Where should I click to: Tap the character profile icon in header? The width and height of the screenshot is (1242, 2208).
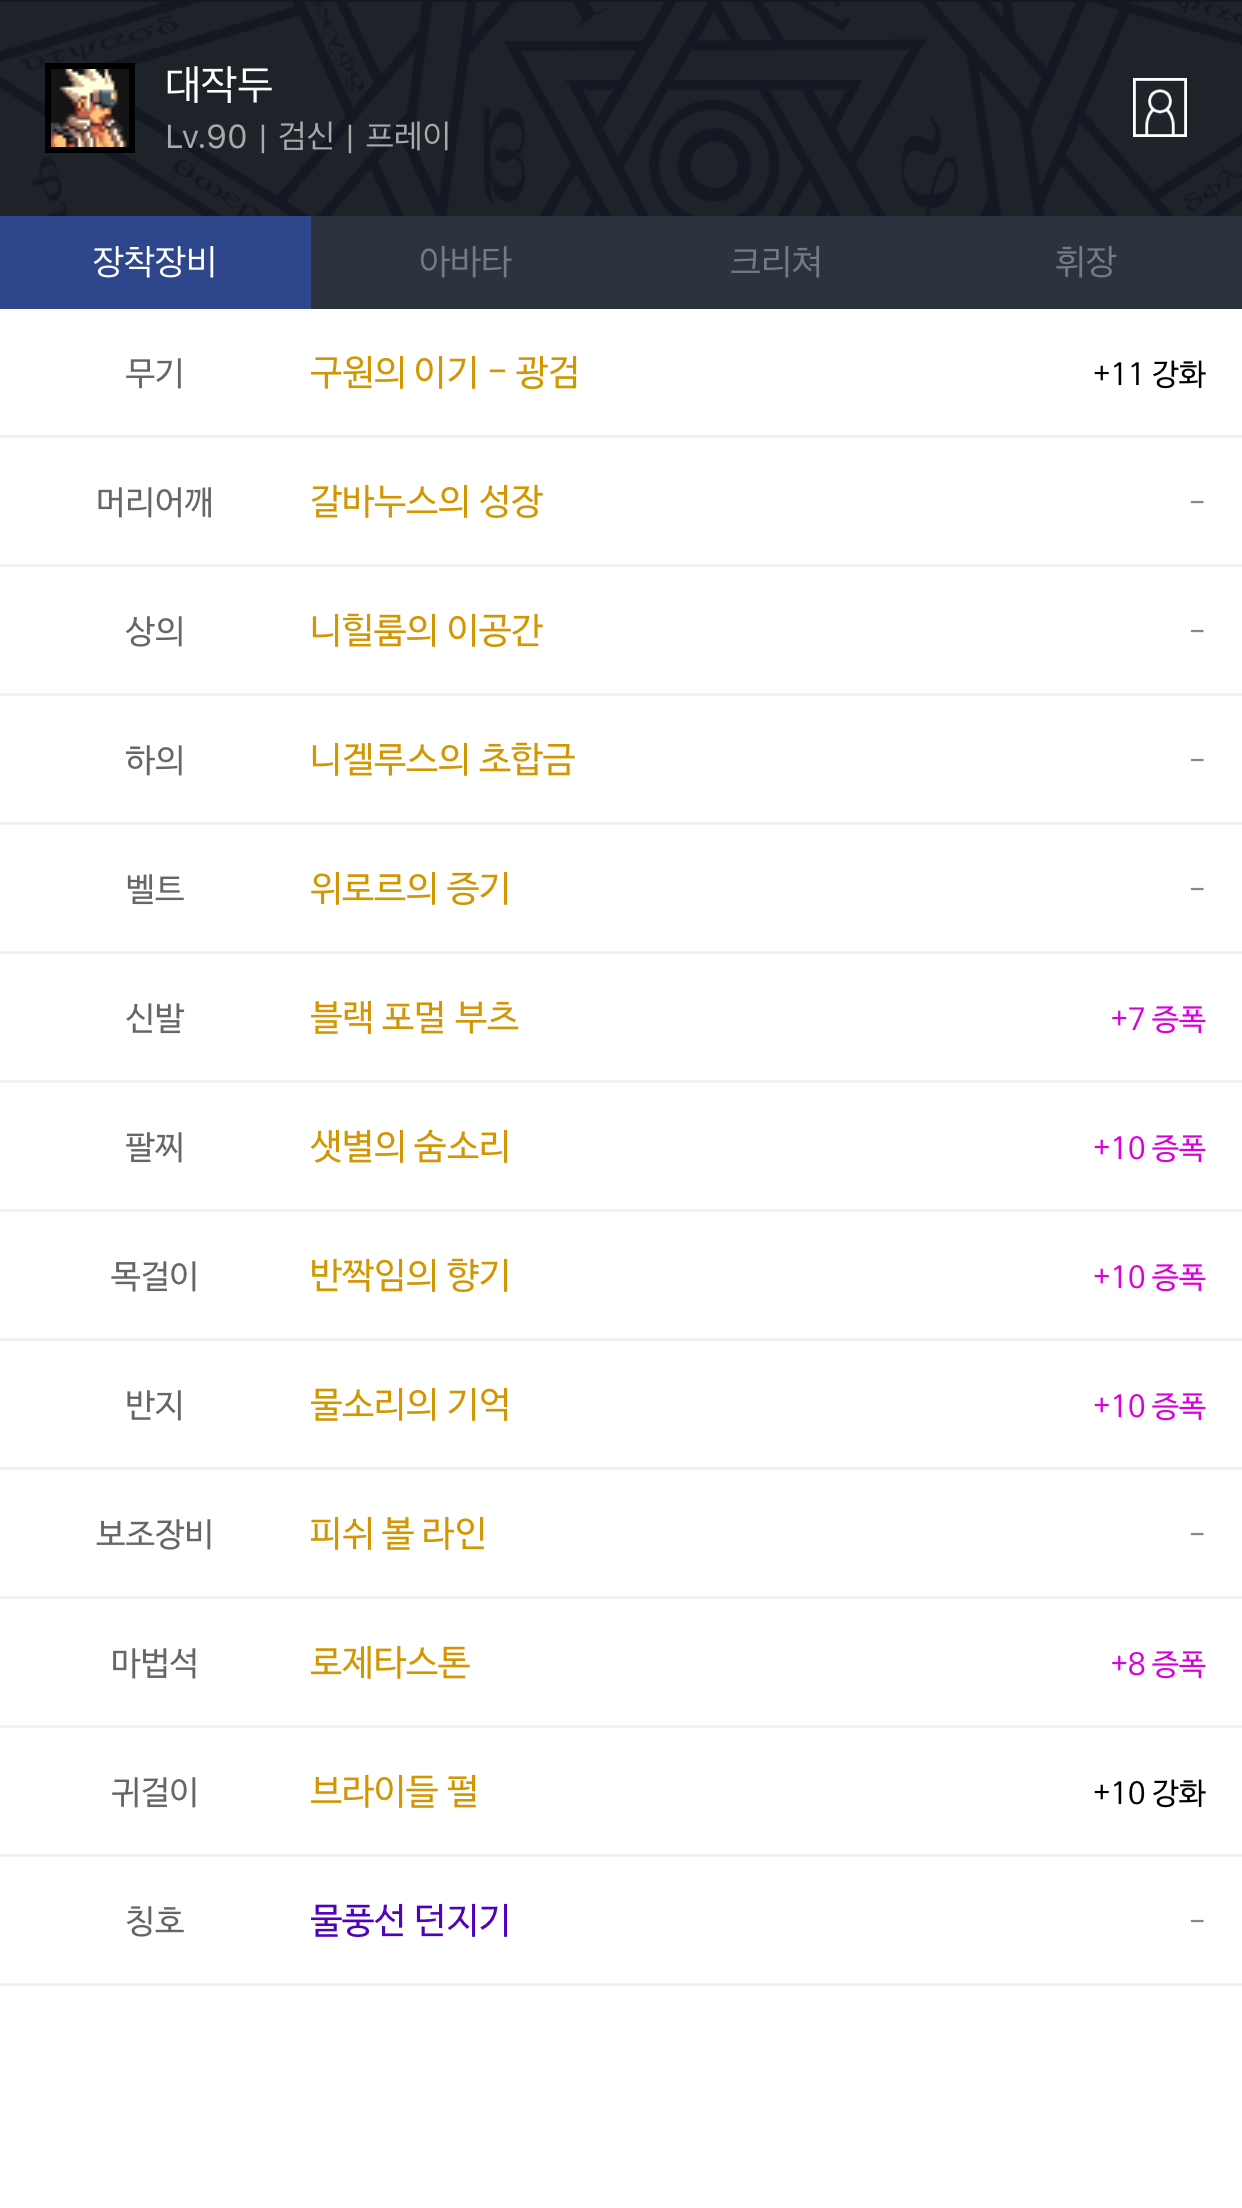1159,108
